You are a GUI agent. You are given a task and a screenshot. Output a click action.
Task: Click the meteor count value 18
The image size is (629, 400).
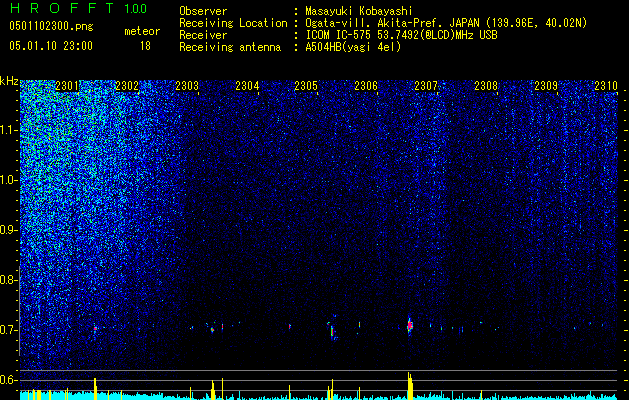[x=145, y=46]
